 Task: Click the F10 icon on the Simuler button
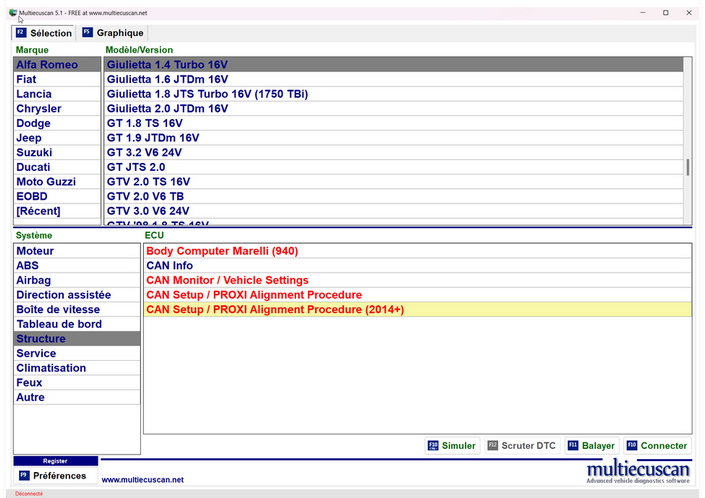pos(433,445)
